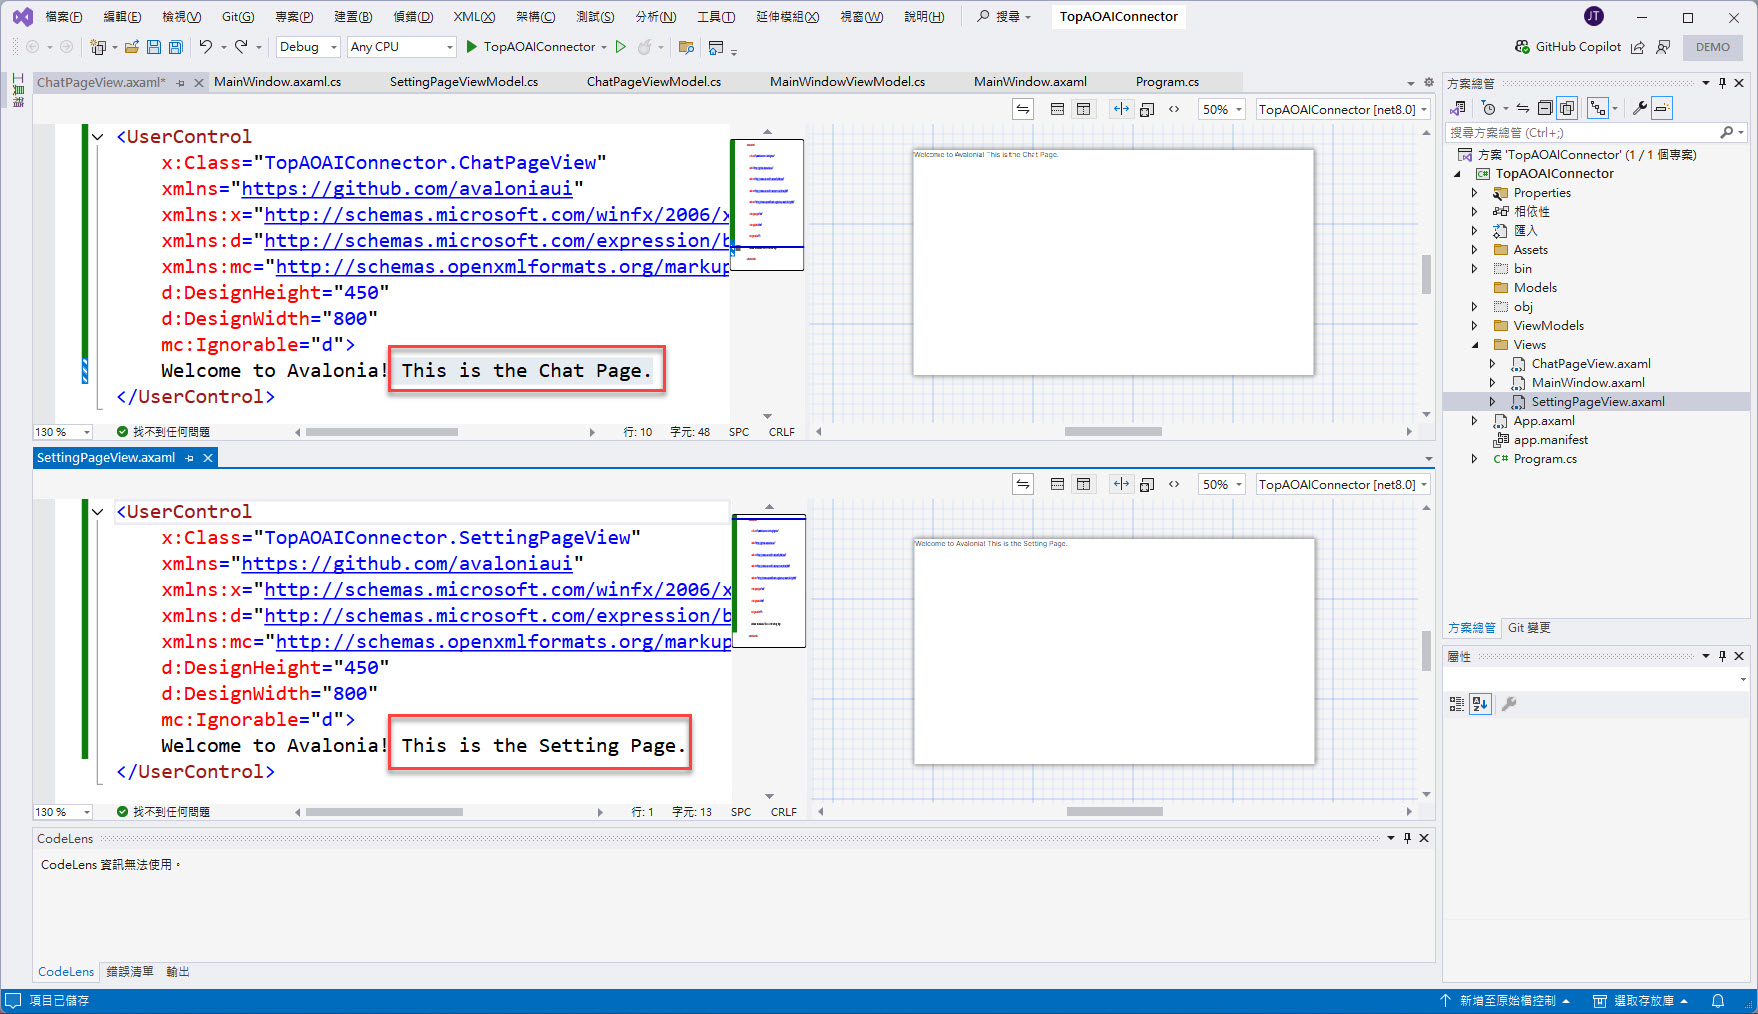
Task: Switch to the 錯誤清單 error list tab
Action: (x=130, y=972)
